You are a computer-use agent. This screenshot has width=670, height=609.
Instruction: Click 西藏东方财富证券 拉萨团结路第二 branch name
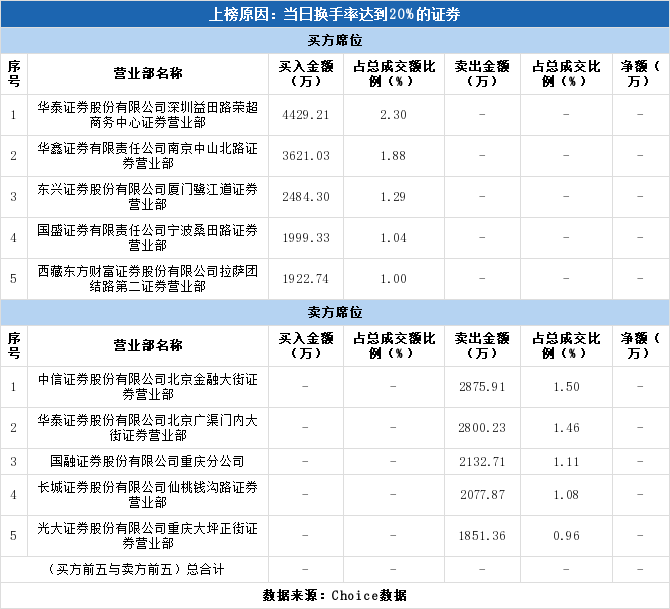[x=148, y=279]
